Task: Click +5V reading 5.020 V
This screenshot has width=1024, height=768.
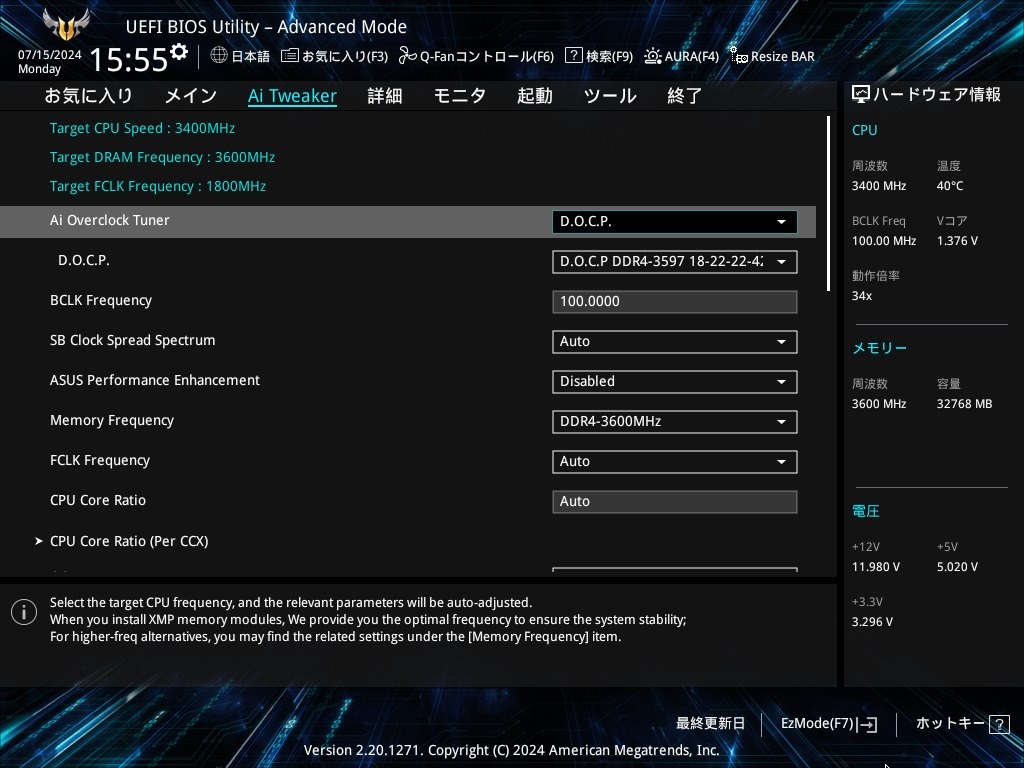Action: 957,567
